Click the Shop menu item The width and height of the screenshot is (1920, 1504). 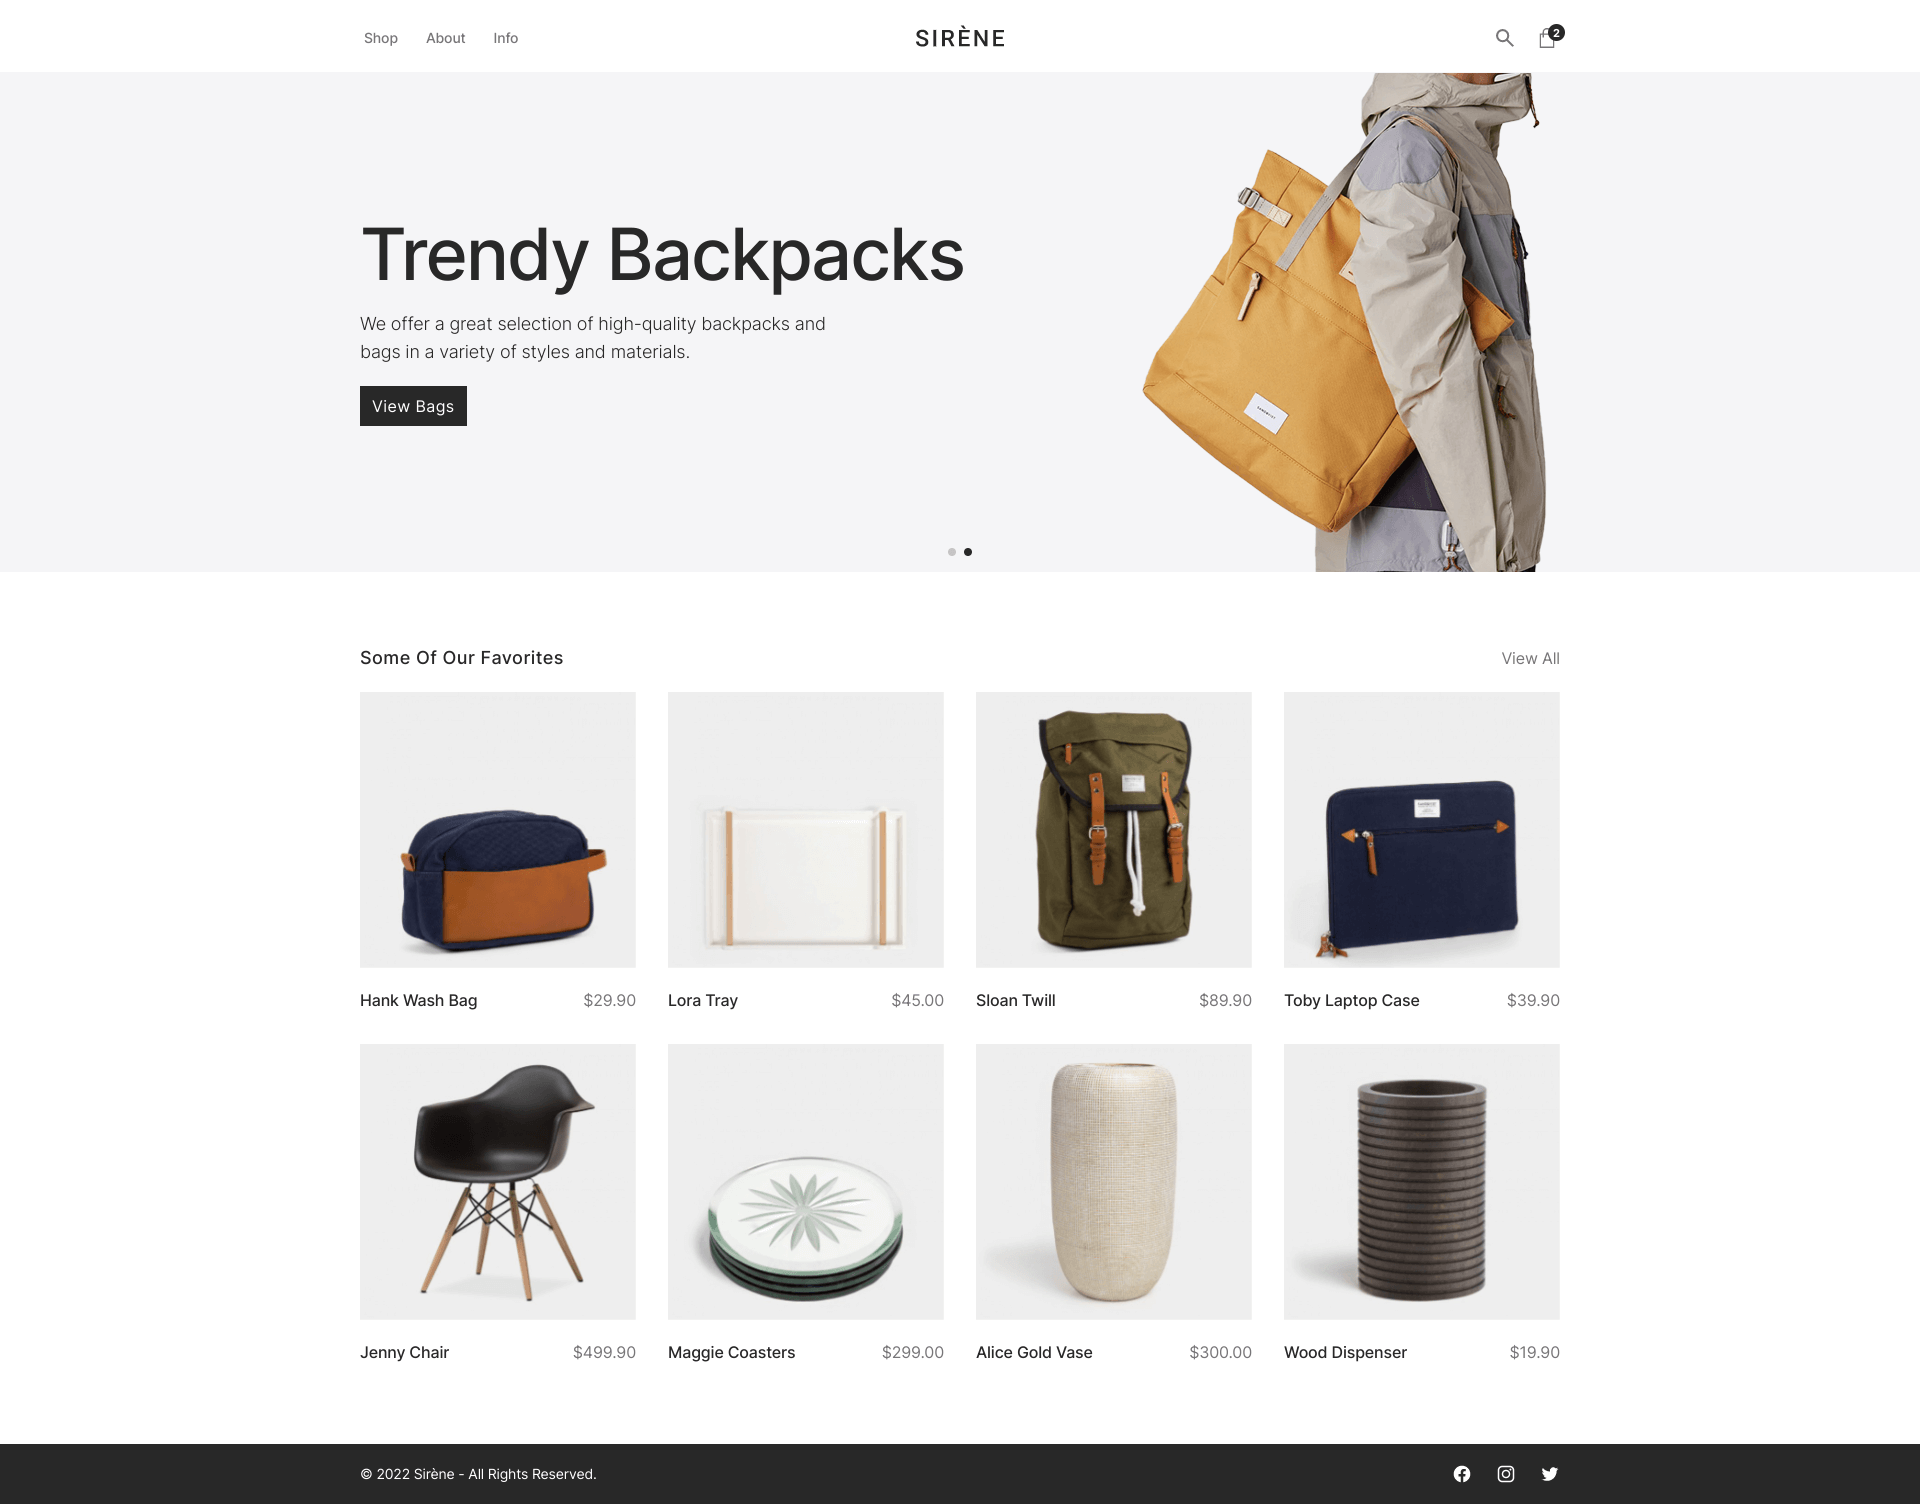[380, 37]
